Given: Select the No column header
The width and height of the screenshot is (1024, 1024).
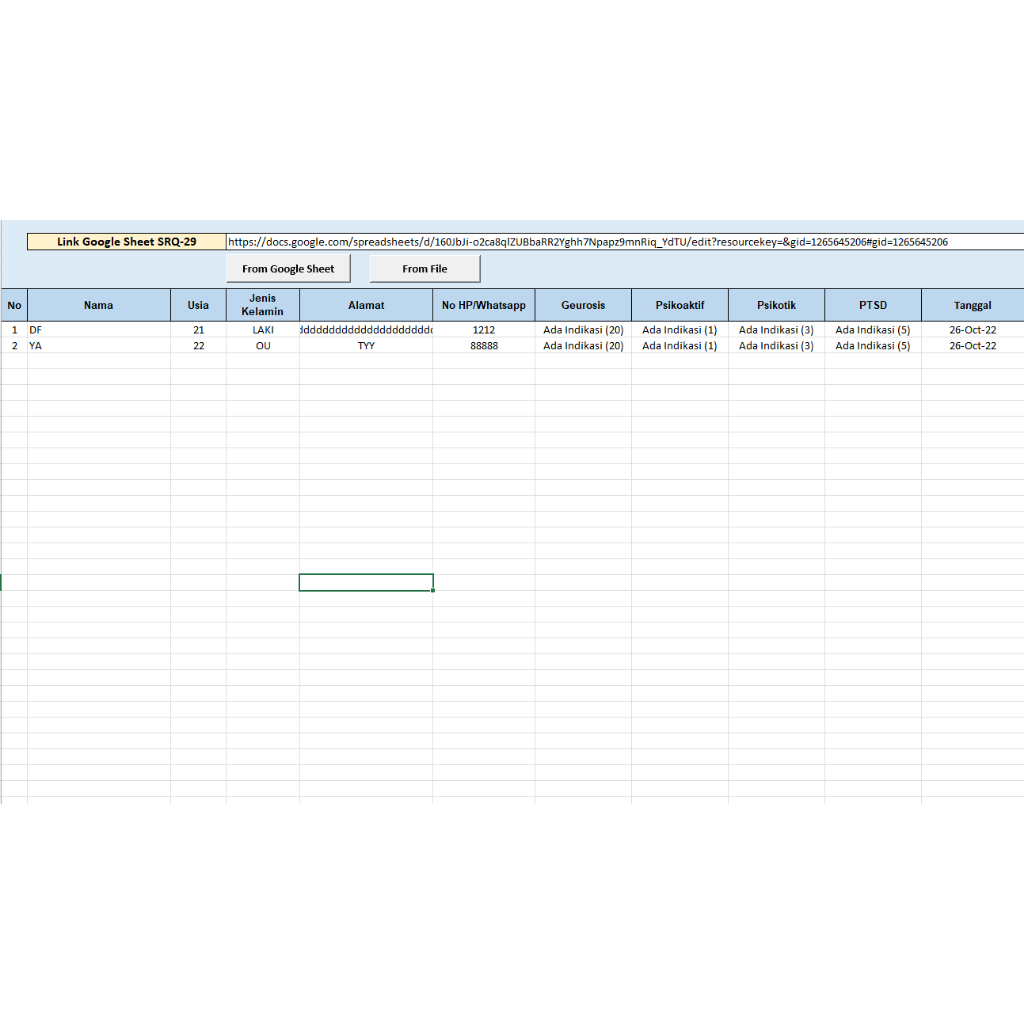Looking at the screenshot, I should tap(14, 305).
